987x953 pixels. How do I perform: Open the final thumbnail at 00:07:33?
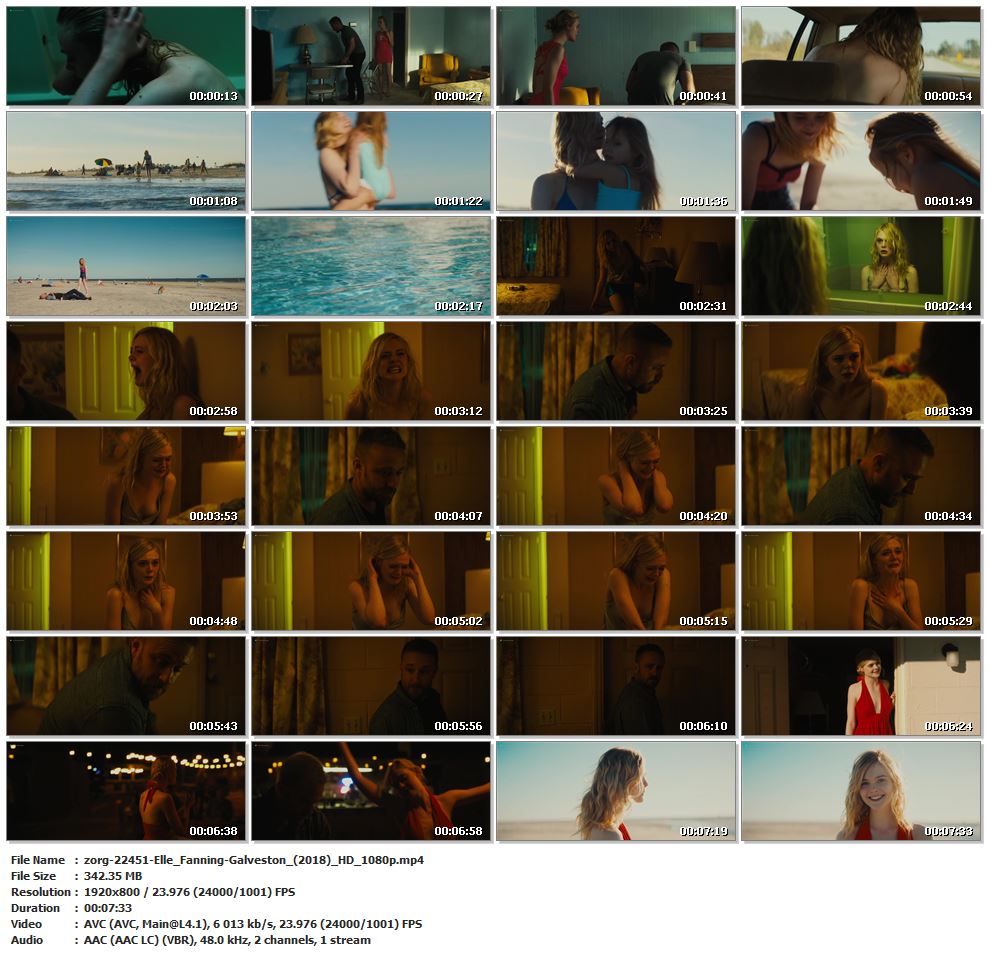pos(860,791)
